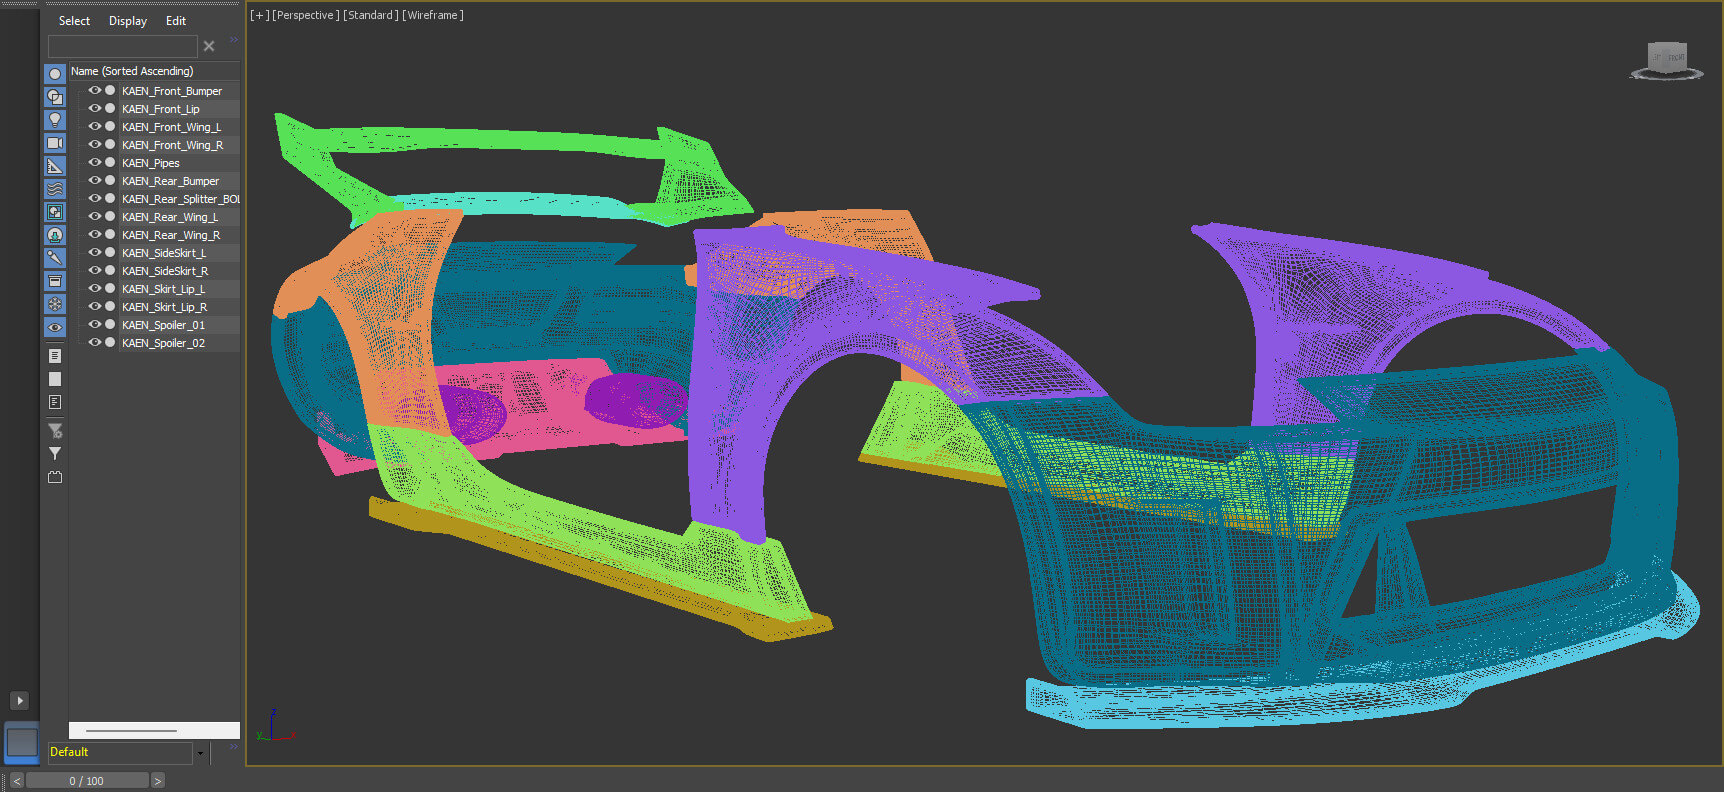Click the Name (Sorted Ascending) column header

coord(132,71)
